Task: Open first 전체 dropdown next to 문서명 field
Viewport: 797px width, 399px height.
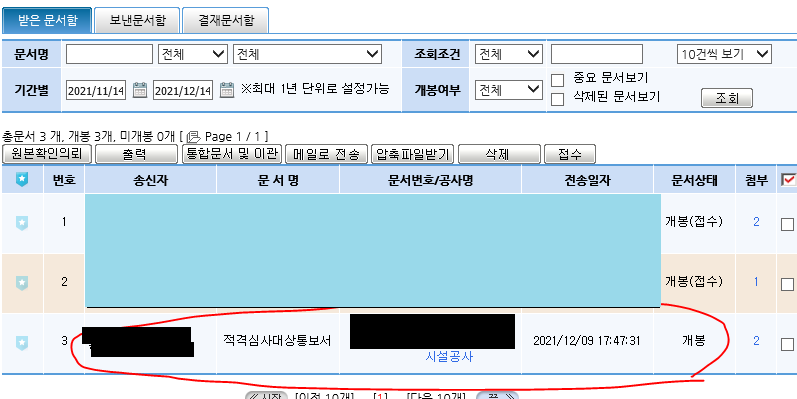Action: [x=193, y=54]
